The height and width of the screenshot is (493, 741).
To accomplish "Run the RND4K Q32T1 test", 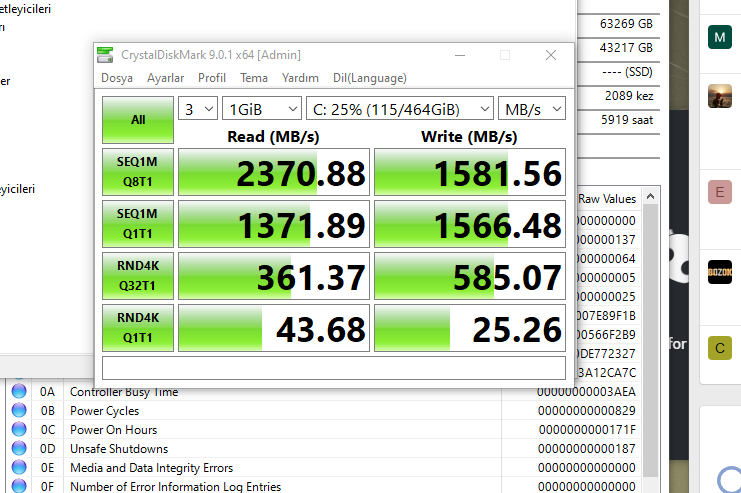I will click(138, 276).
